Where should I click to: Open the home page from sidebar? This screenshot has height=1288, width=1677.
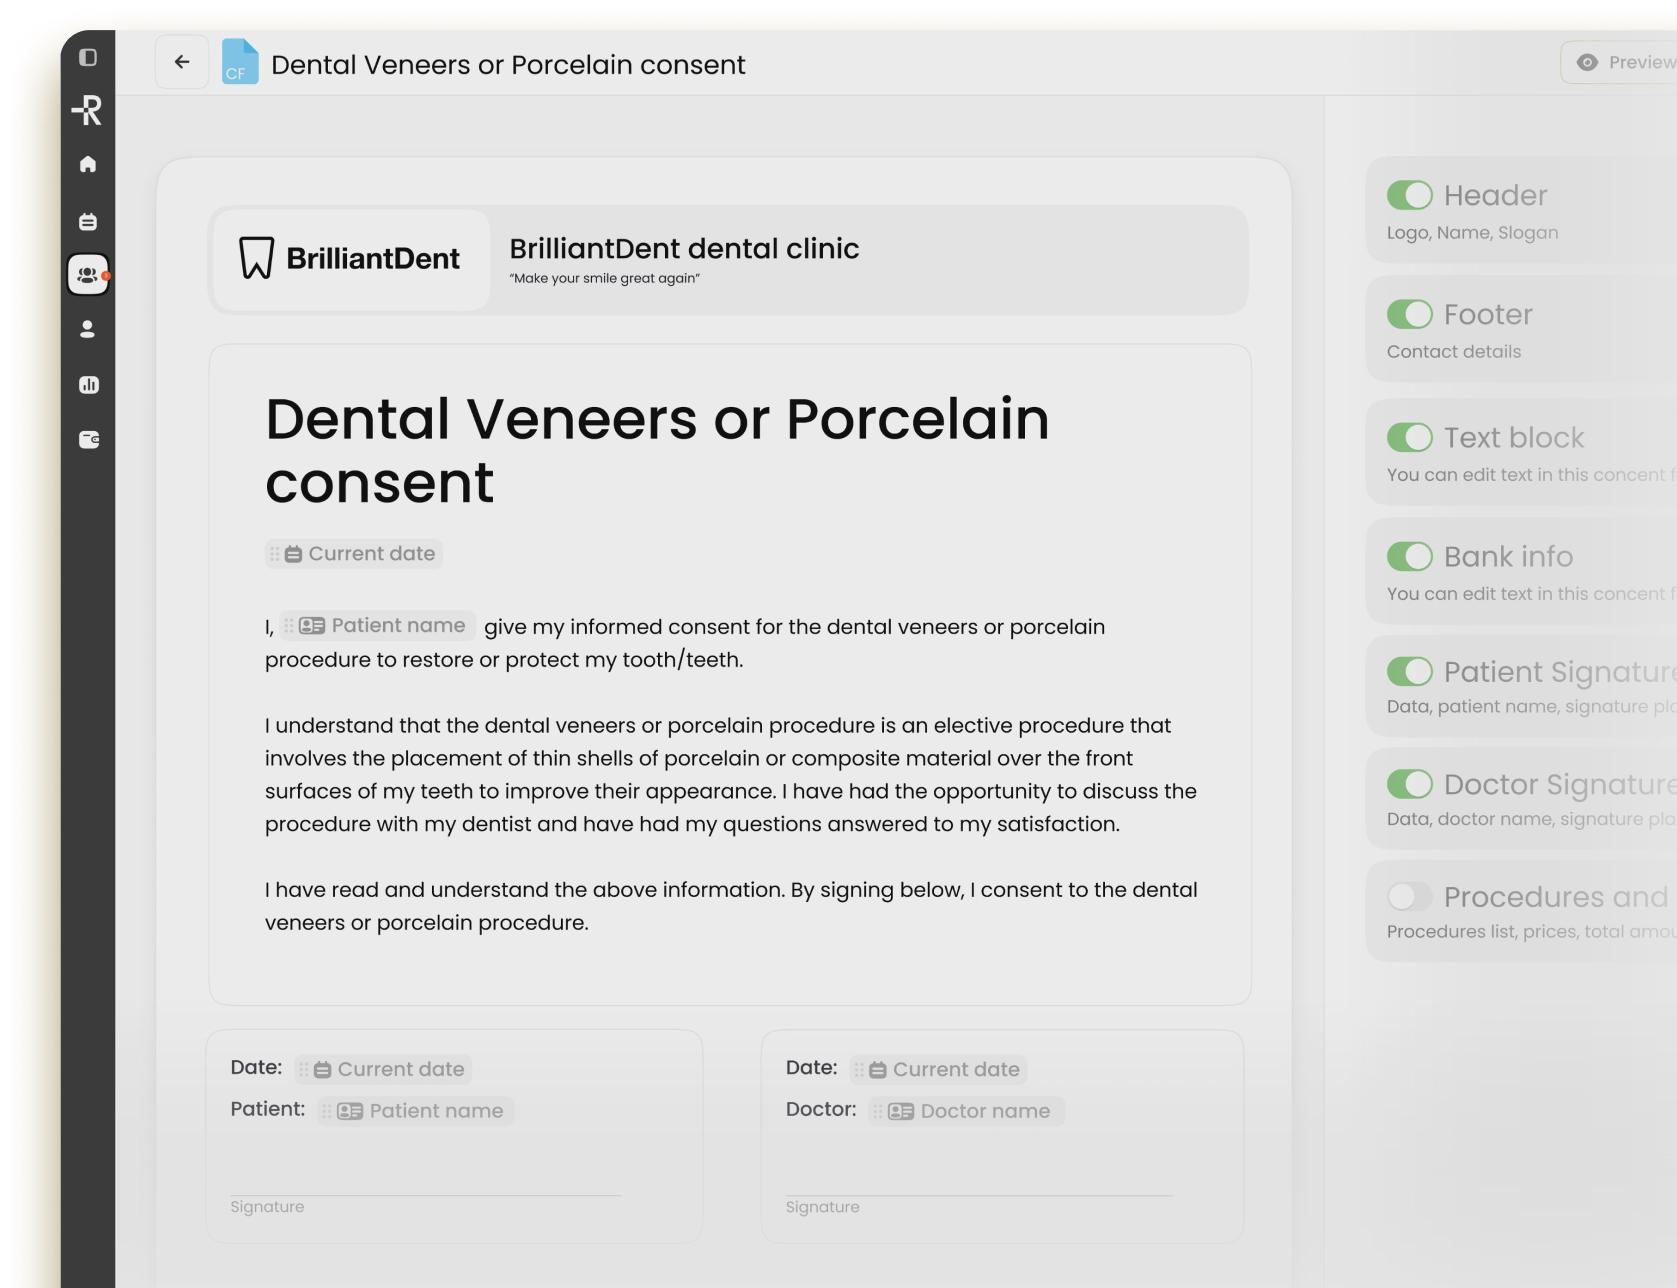click(88, 164)
